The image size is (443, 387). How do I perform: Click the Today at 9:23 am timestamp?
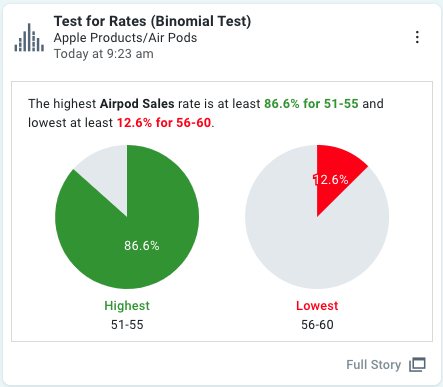(104, 54)
